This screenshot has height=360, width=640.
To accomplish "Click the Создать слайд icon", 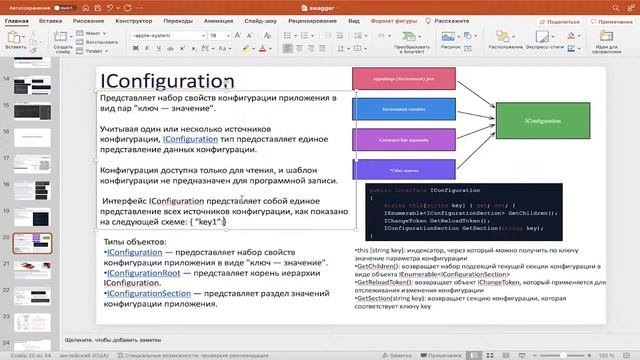I will point(60,36).
